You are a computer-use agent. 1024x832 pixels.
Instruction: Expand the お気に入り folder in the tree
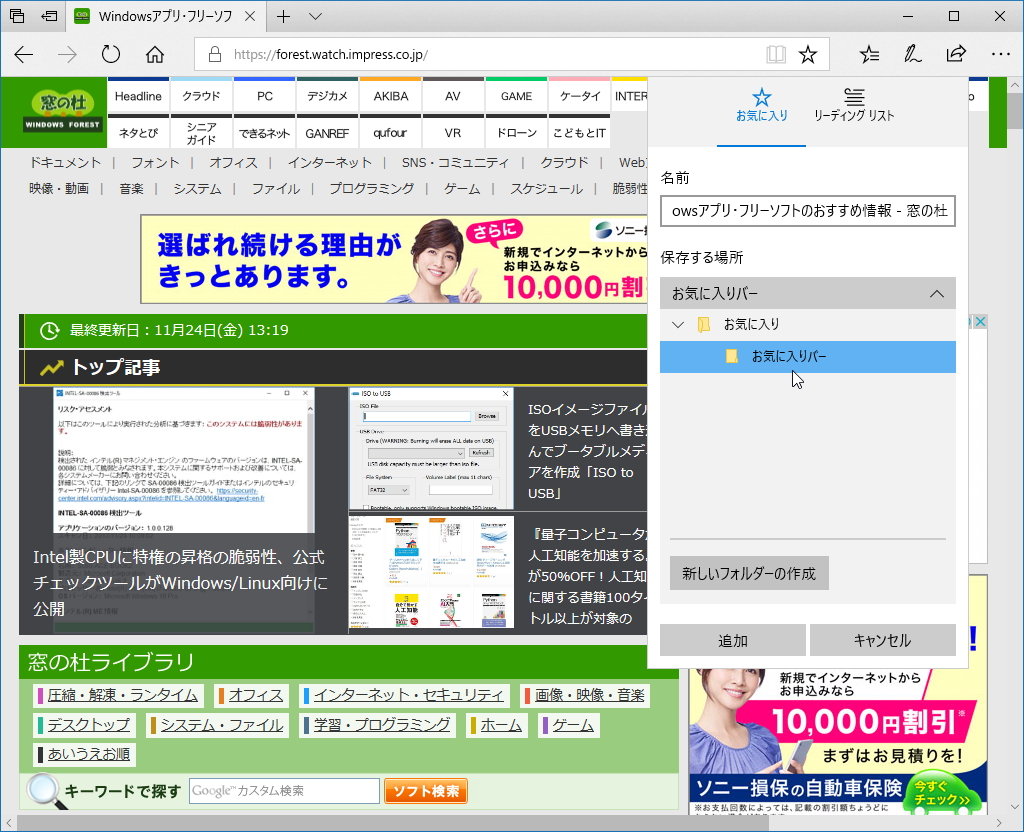[x=676, y=325]
